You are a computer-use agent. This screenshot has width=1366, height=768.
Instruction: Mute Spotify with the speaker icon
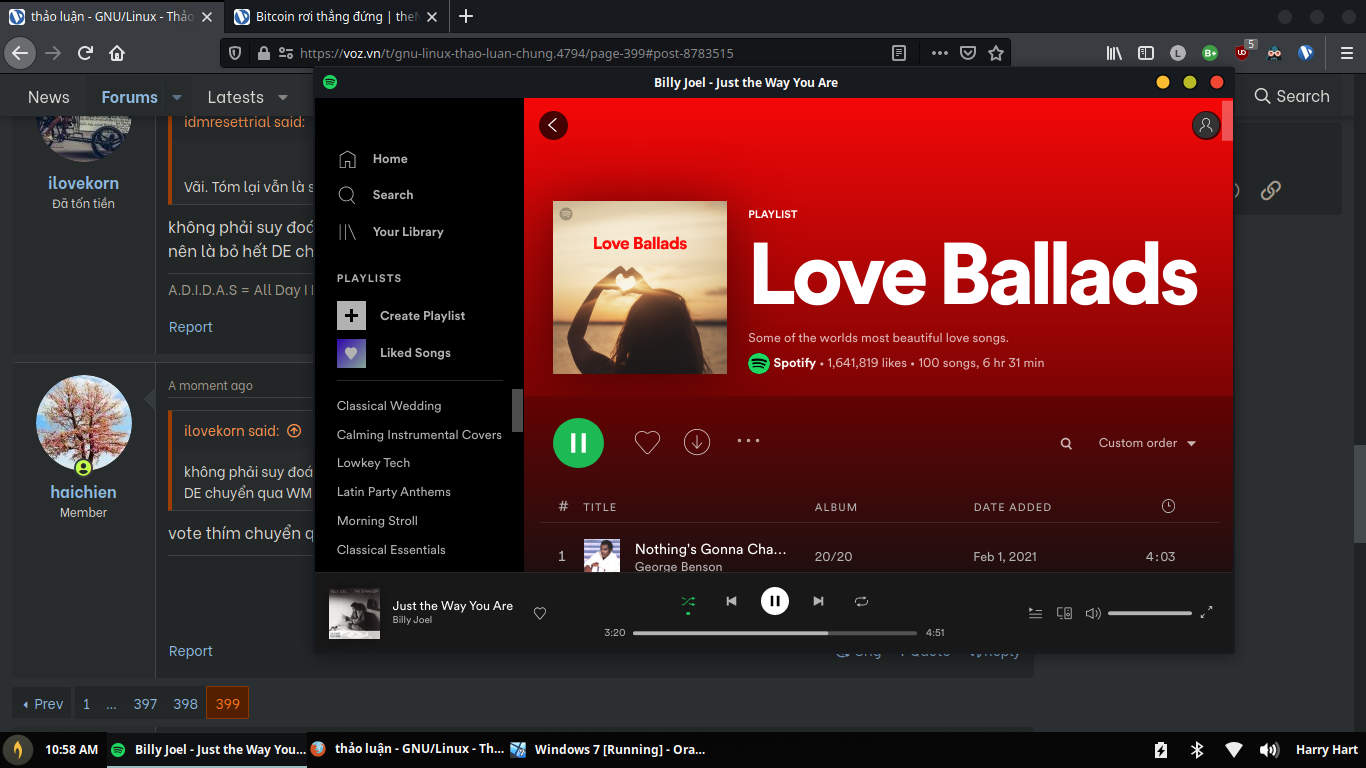[x=1093, y=613]
